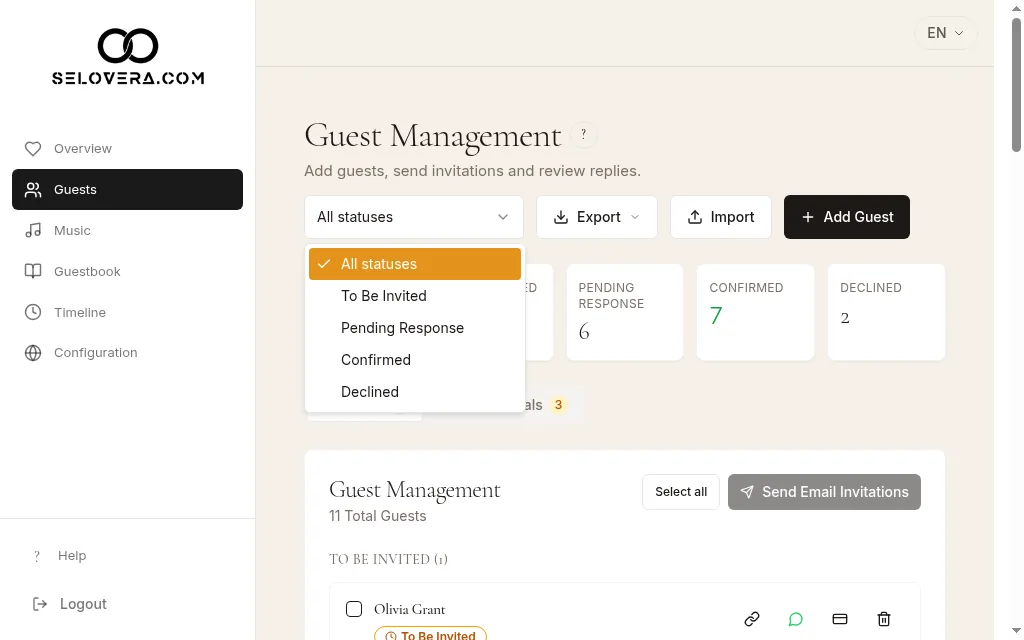Viewport: 1024px width, 640px height.
Task: Open the Guestbook page
Action: pyautogui.click(x=127, y=272)
